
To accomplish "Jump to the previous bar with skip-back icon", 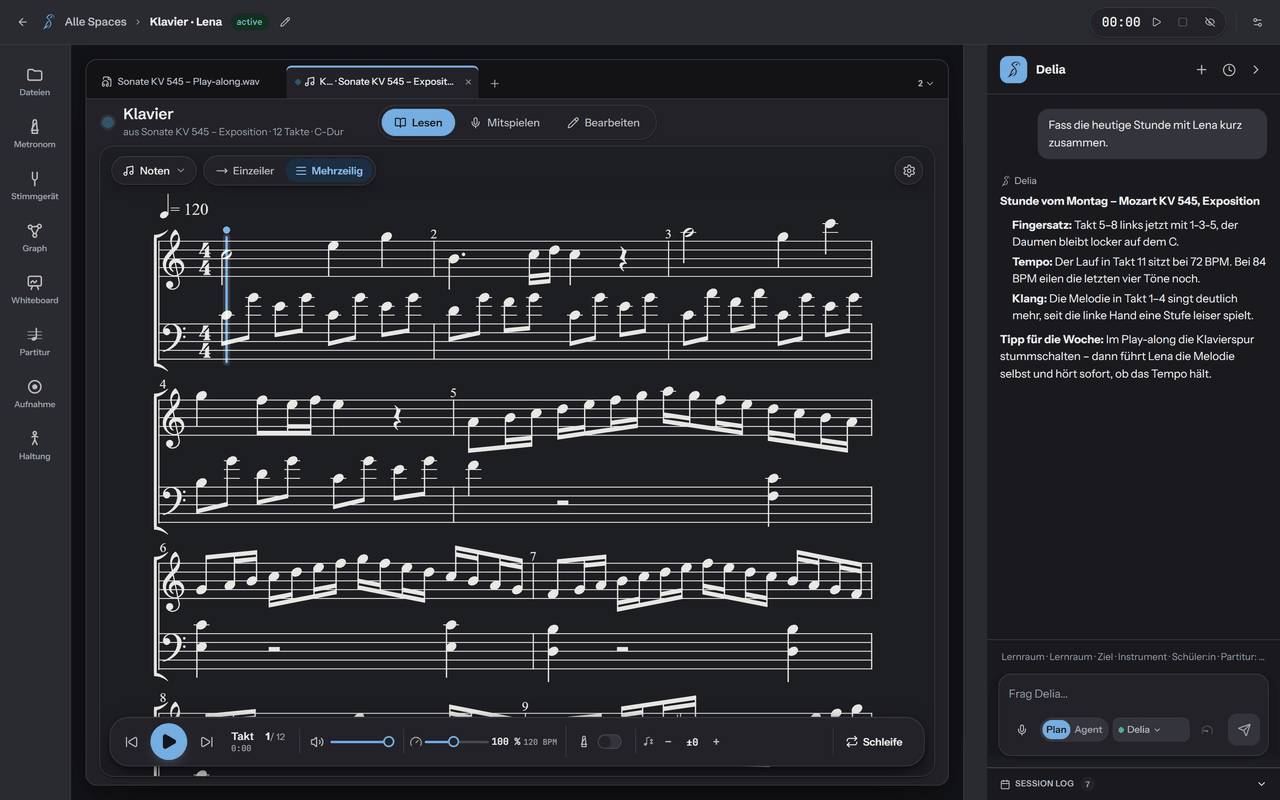I will point(131,742).
